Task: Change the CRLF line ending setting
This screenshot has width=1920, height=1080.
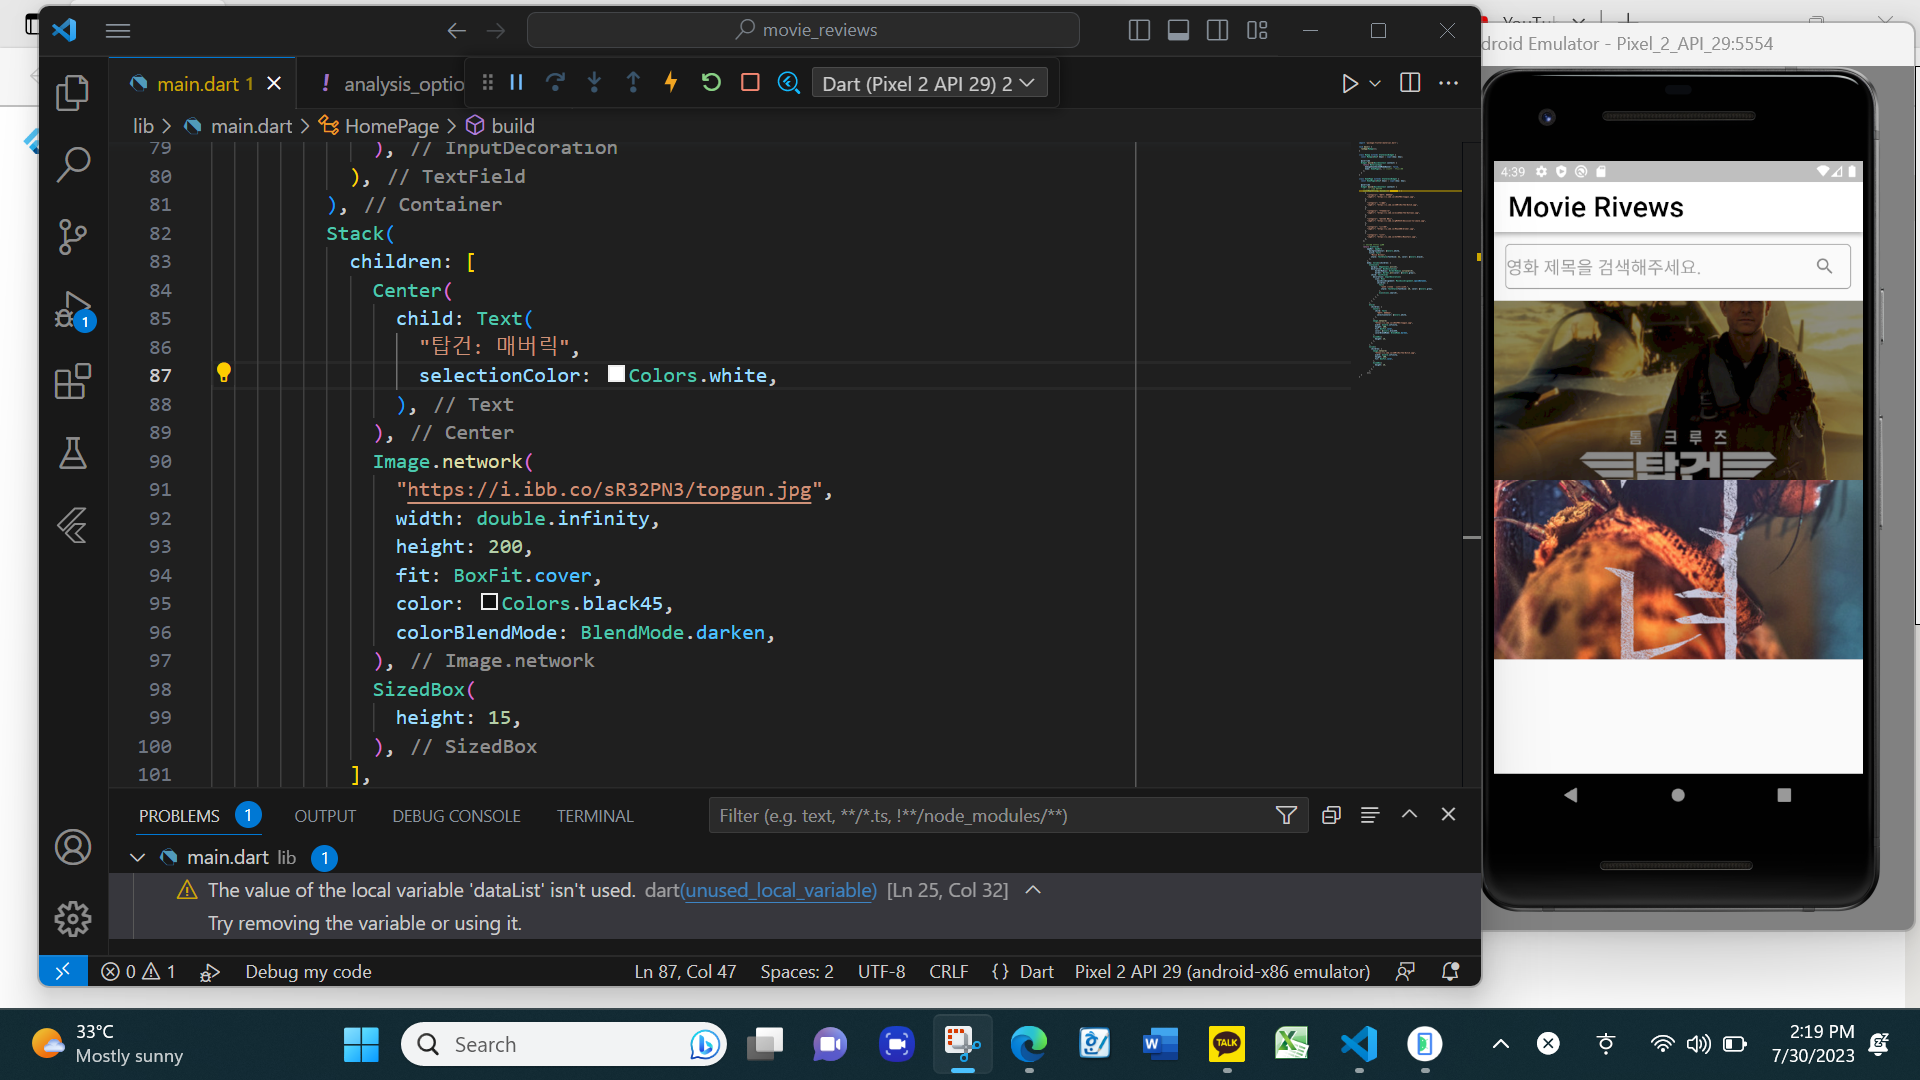Action: (948, 971)
